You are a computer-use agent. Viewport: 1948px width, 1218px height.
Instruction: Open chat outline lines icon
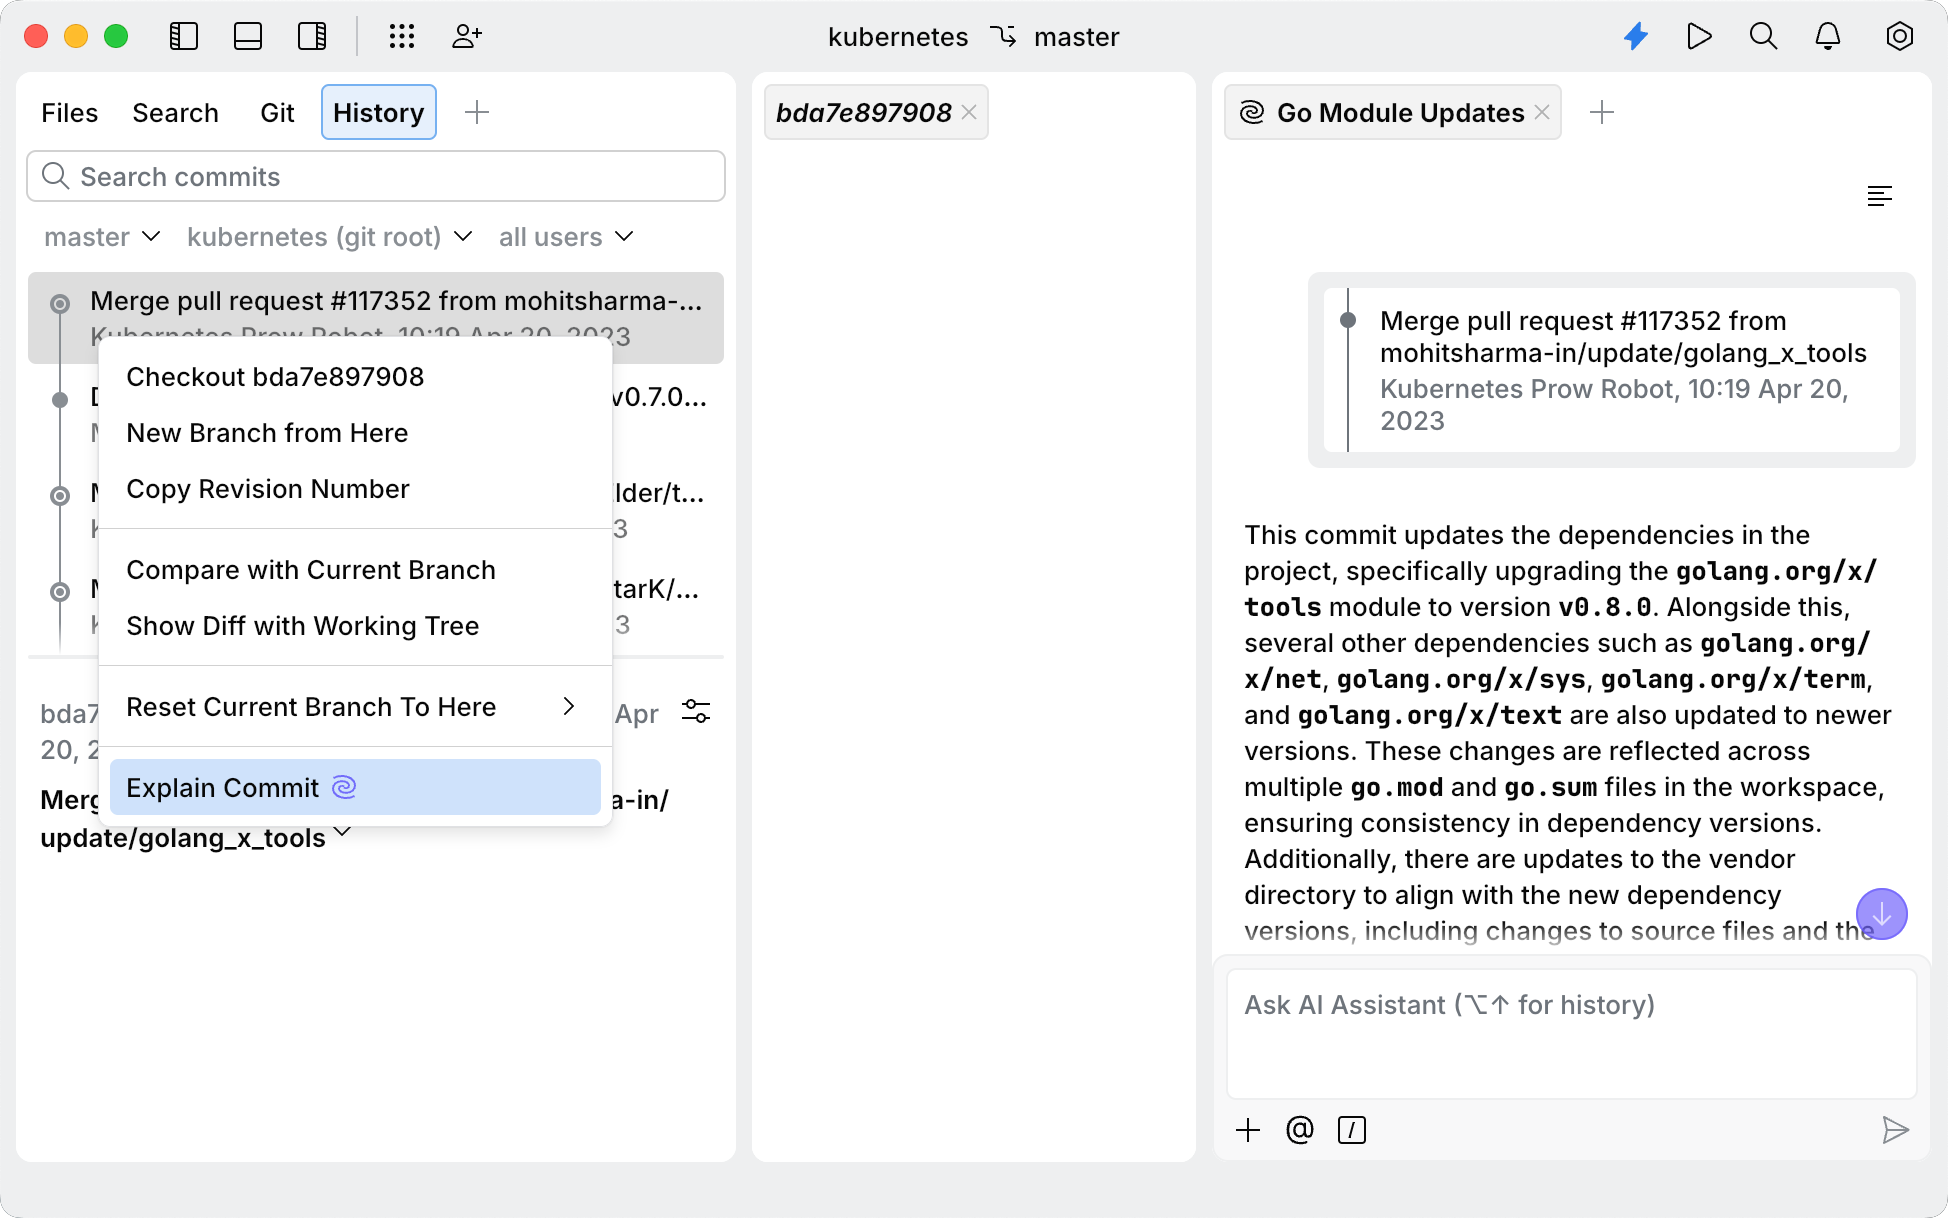point(1879,196)
